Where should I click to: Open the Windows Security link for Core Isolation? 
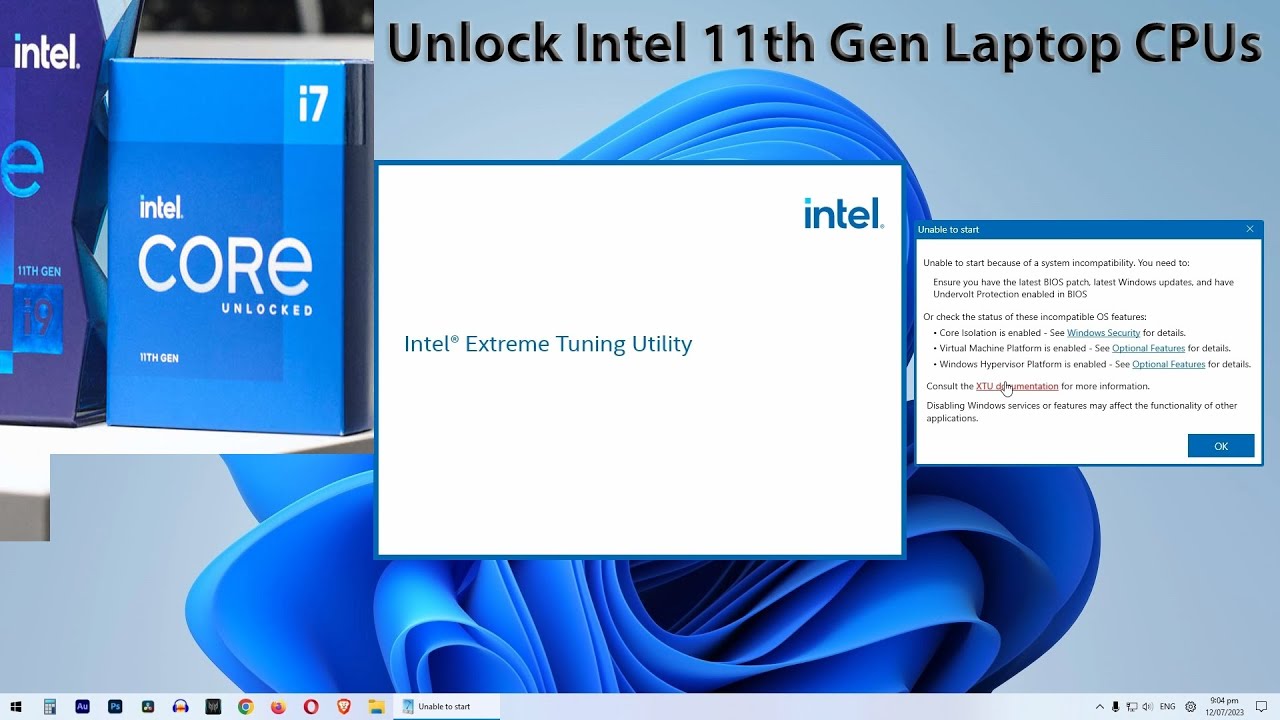[1103, 333]
